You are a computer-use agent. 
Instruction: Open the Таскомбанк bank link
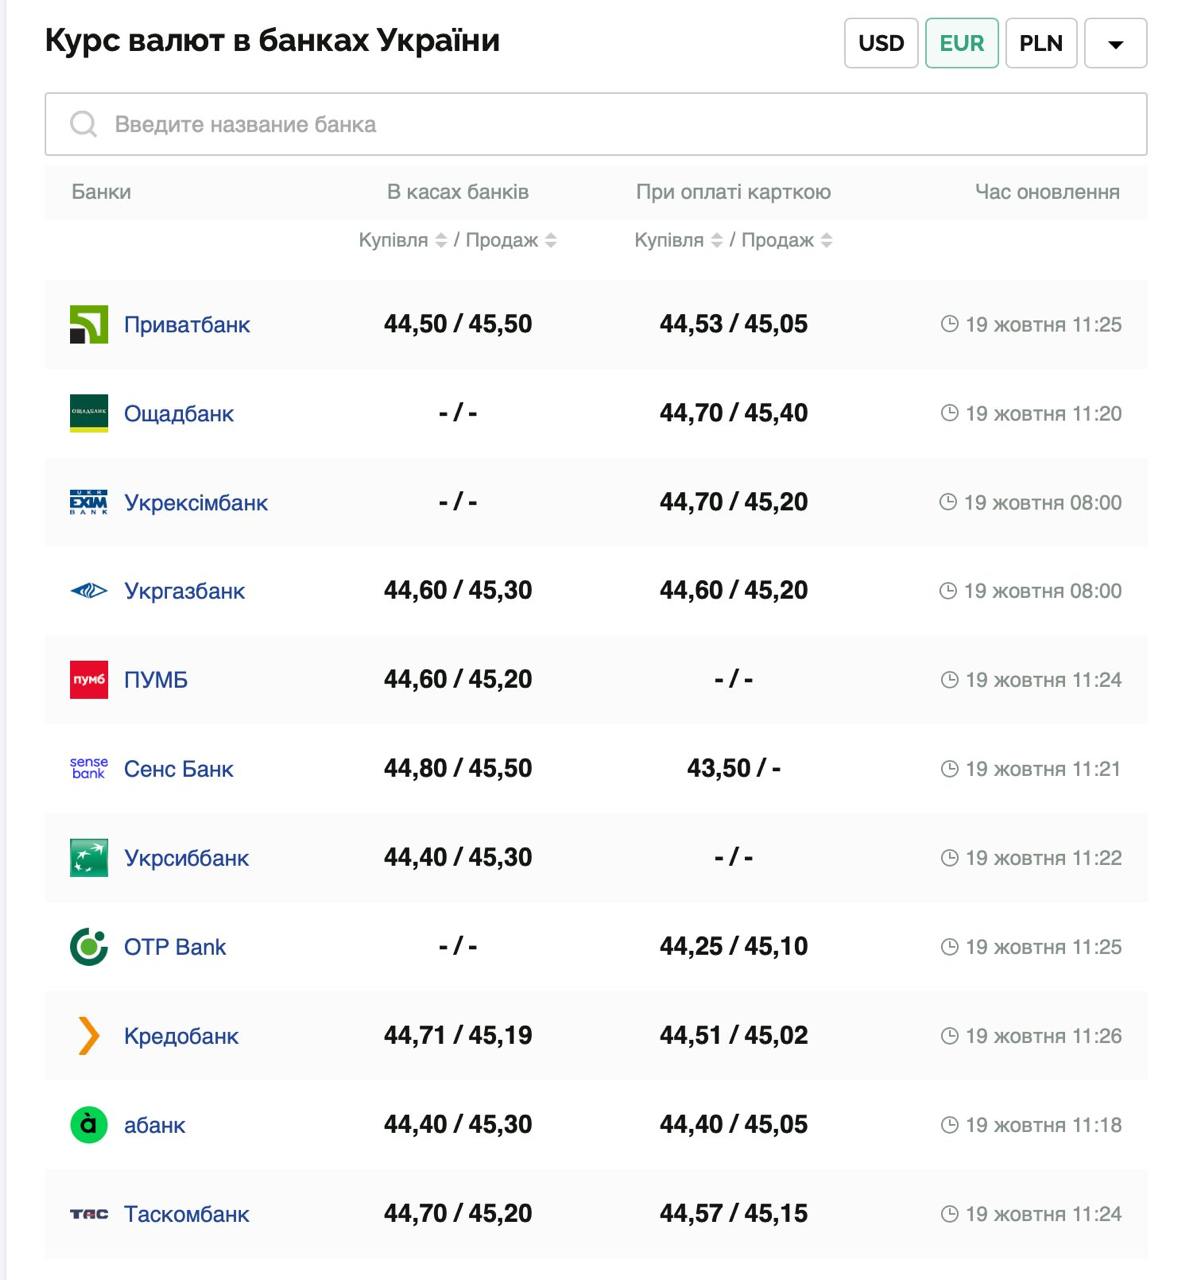click(186, 1214)
